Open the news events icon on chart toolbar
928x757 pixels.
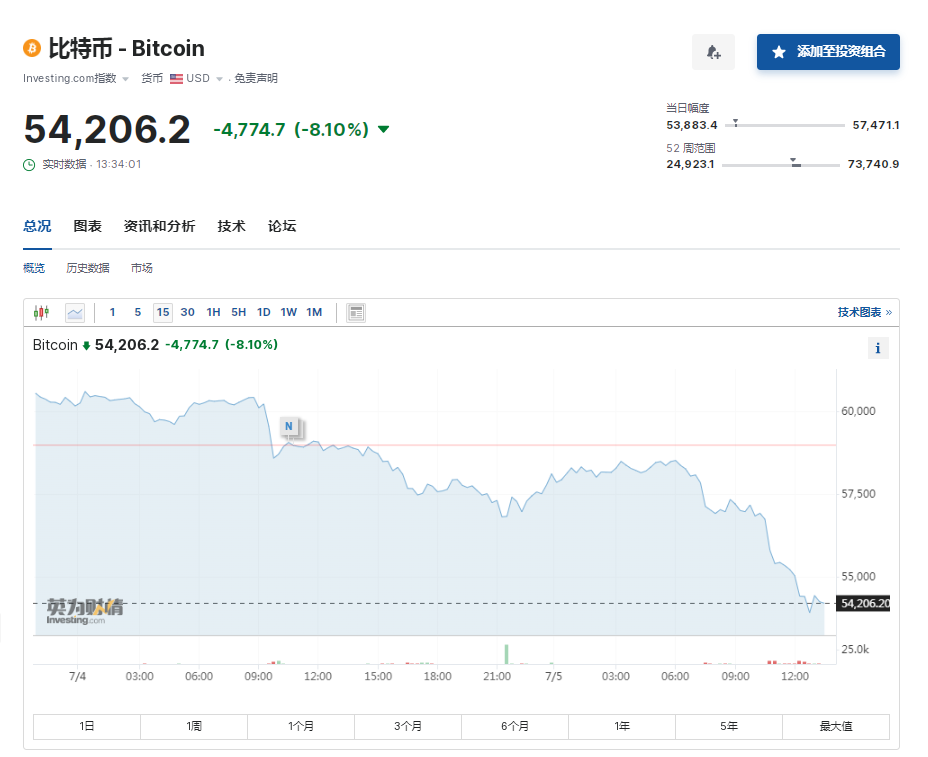[355, 312]
